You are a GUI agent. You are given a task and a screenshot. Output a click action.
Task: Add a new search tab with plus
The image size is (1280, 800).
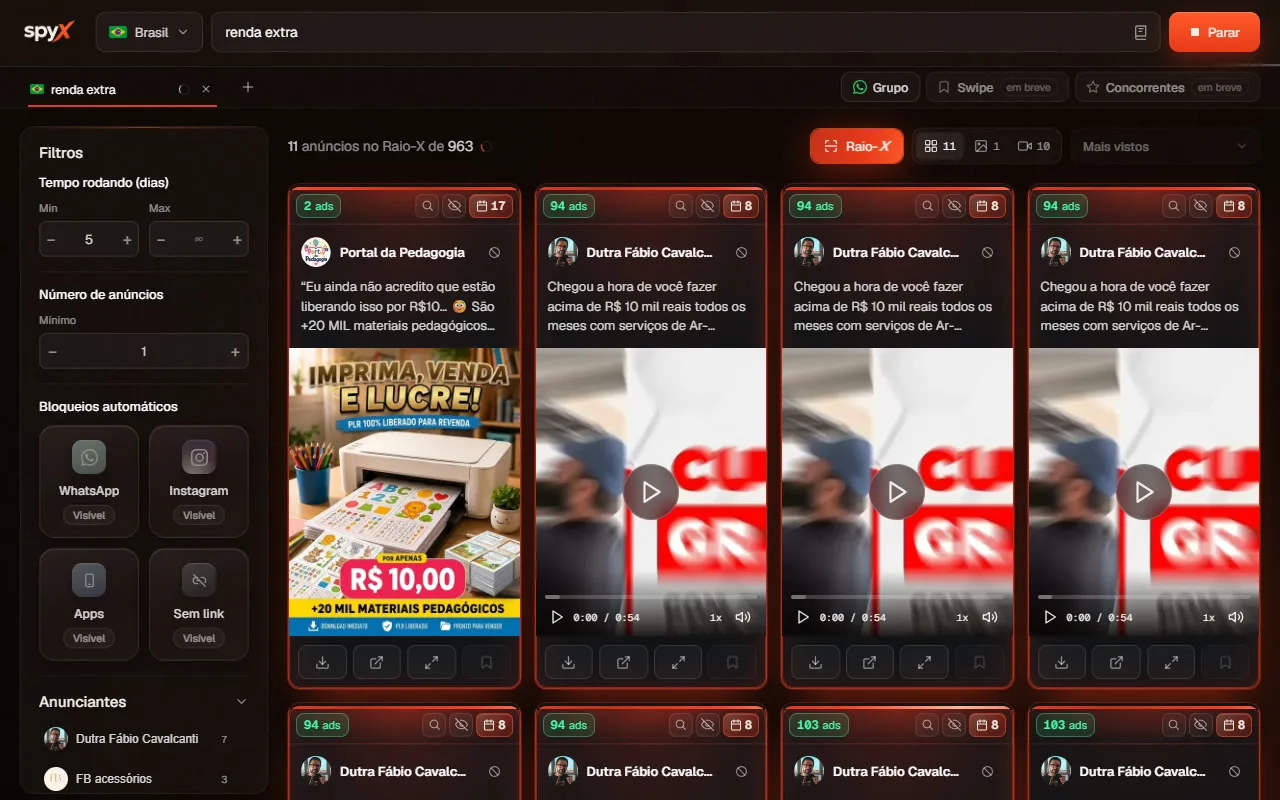tap(248, 87)
